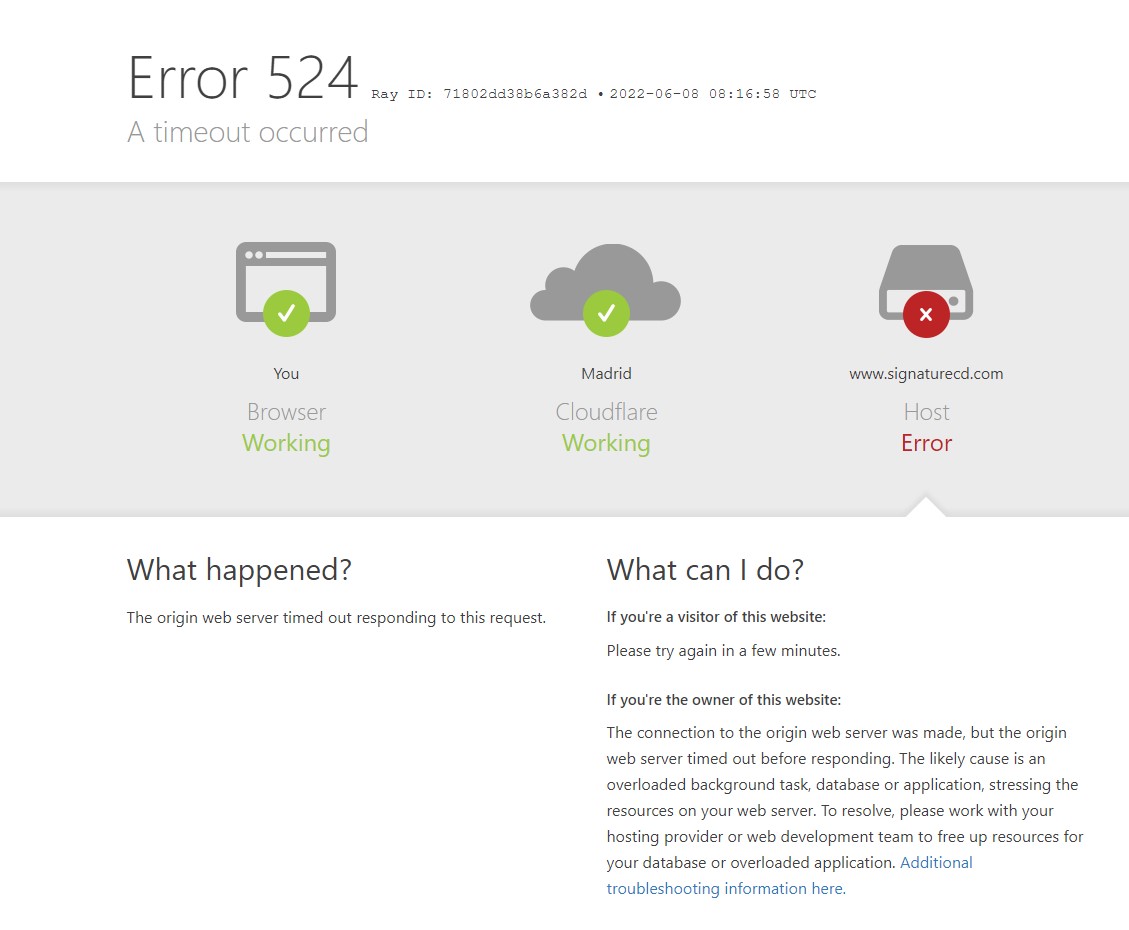This screenshot has width=1129, height=930.
Task: Click the green Working status under Browser
Action: 286,443
